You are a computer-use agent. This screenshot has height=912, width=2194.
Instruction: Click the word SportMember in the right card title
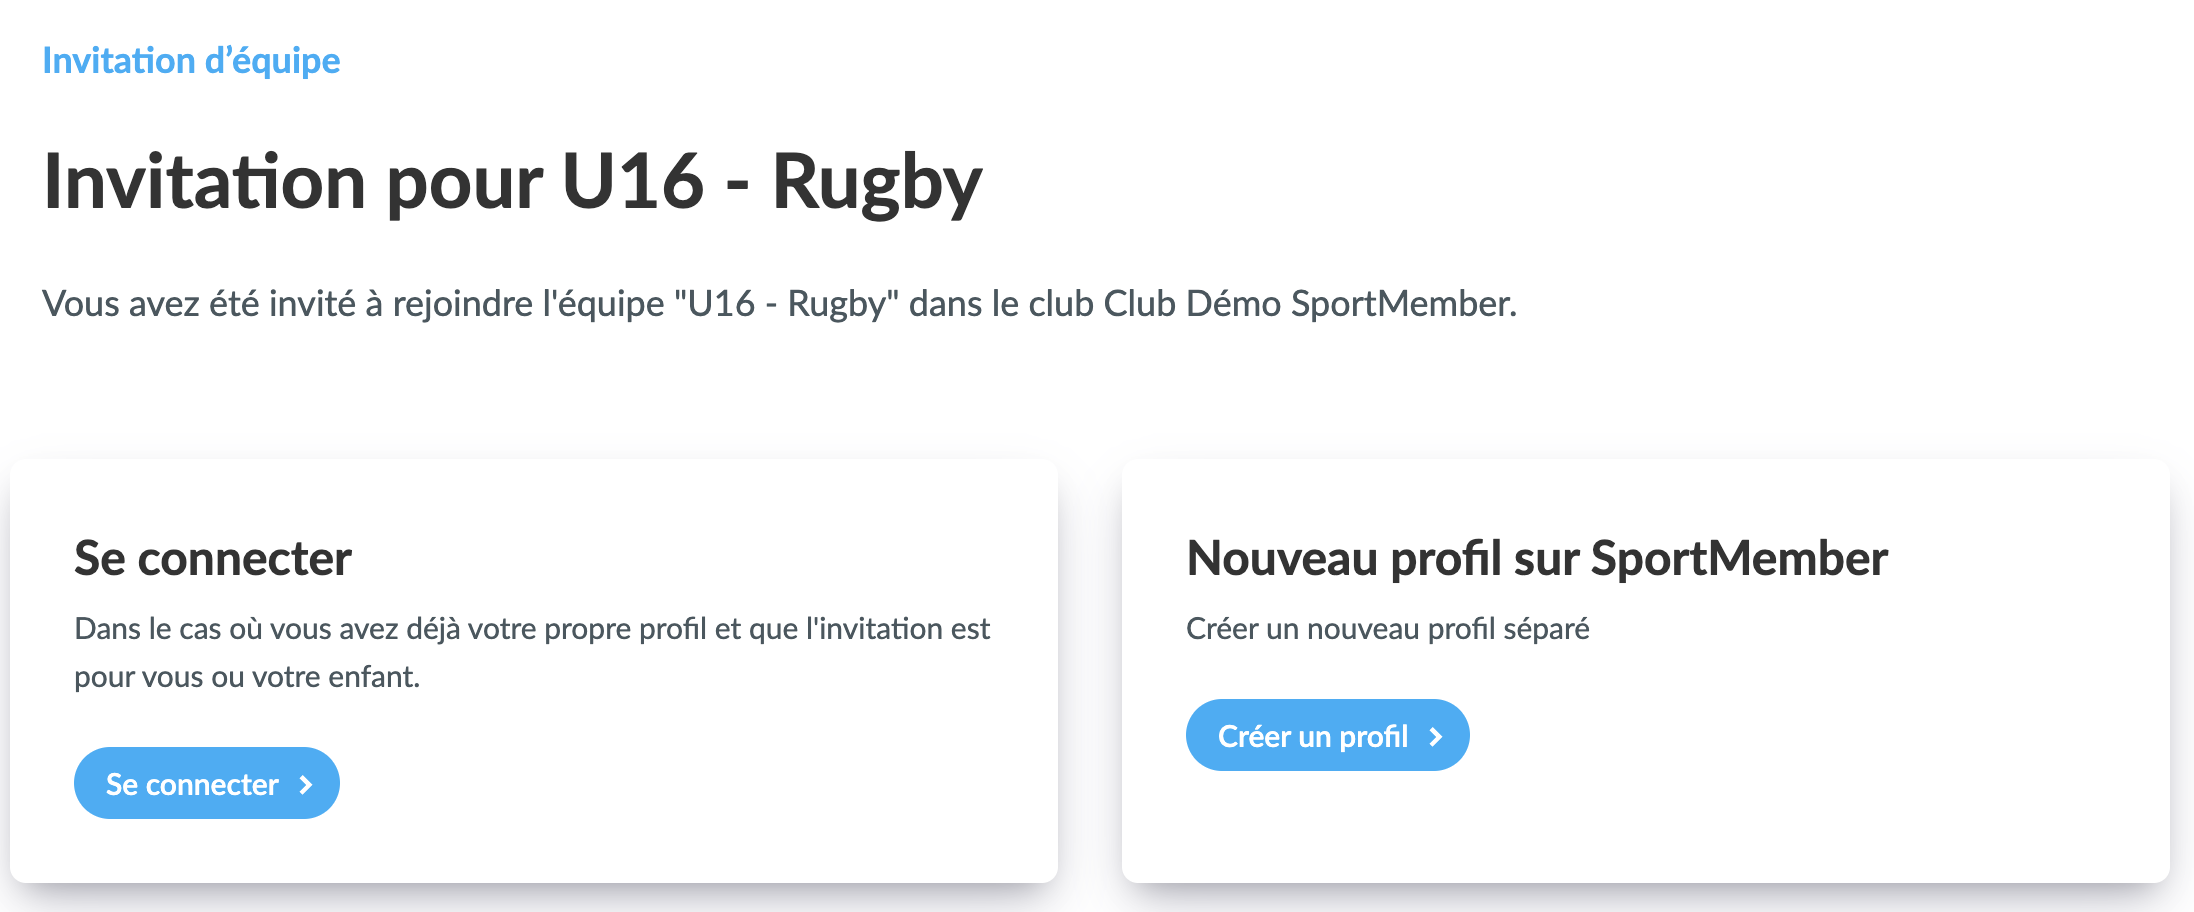coord(1738,558)
